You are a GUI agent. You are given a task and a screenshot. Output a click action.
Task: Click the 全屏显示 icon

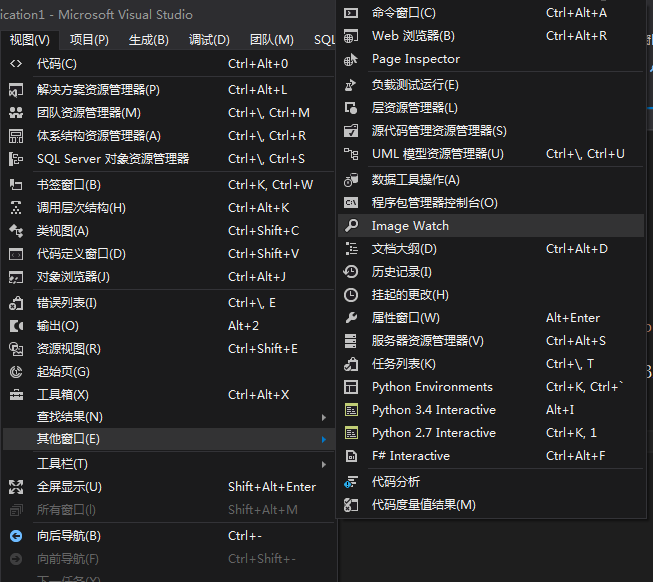click(16, 487)
